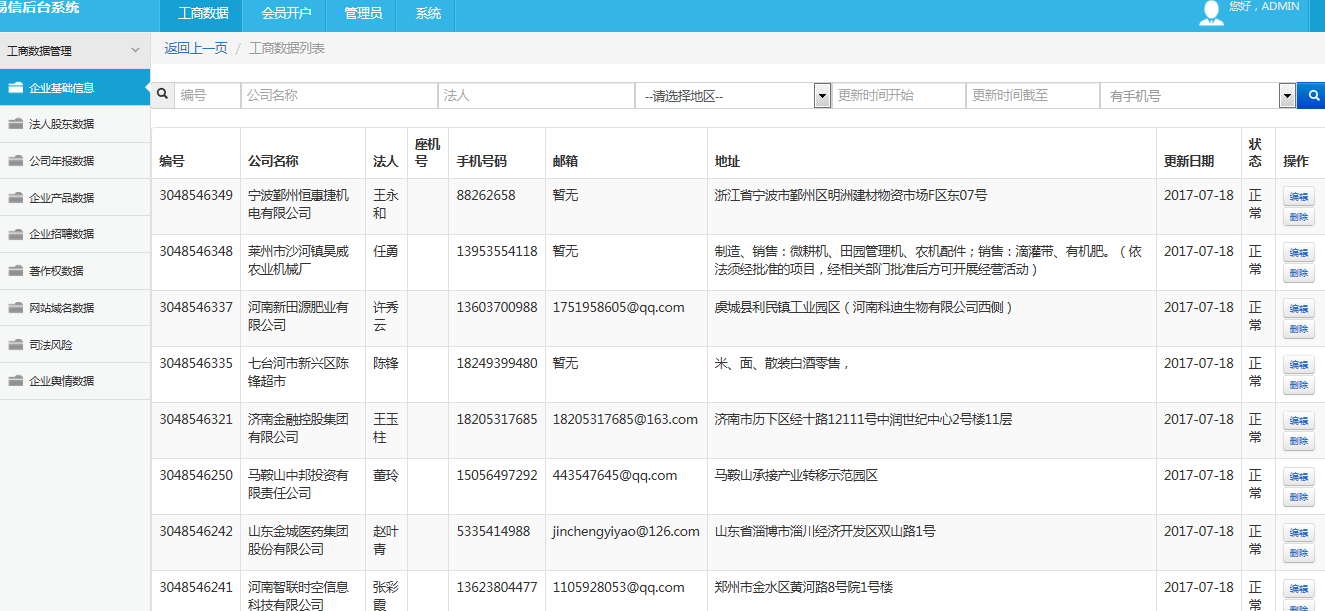The image size is (1325, 611).
Task: Click address 山东省淄博市淄川经济开发区双山路1号
Action: pos(825,531)
